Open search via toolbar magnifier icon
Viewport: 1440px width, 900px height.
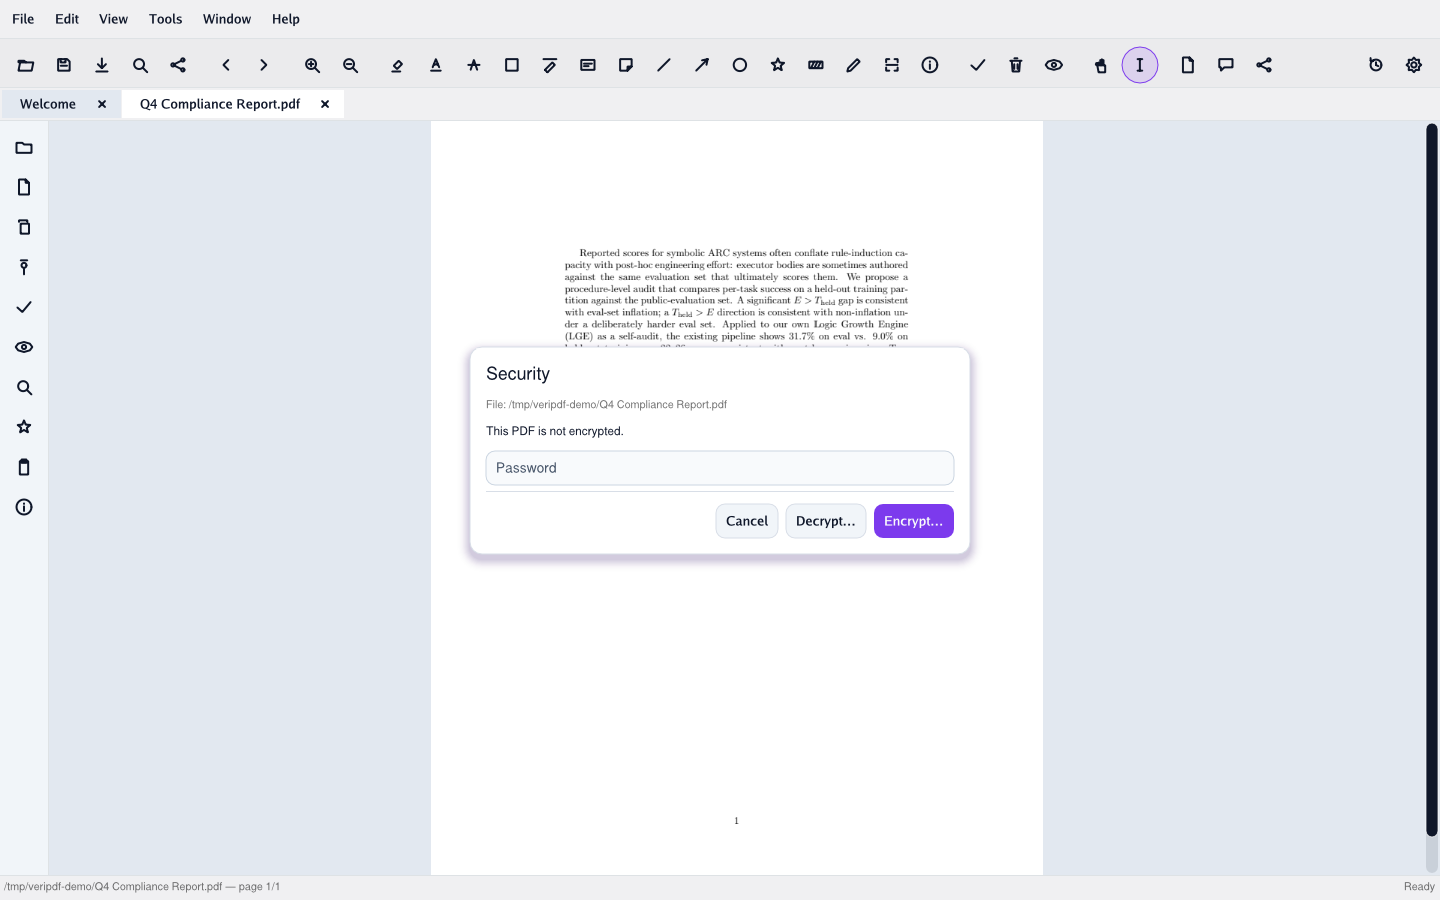click(140, 65)
